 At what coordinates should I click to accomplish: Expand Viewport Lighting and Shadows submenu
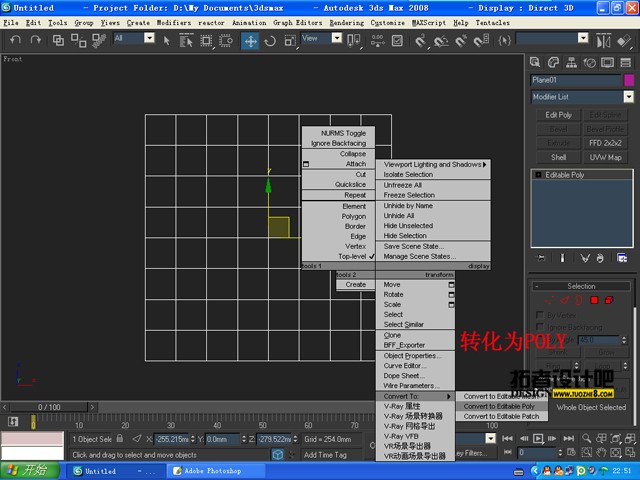coord(433,164)
